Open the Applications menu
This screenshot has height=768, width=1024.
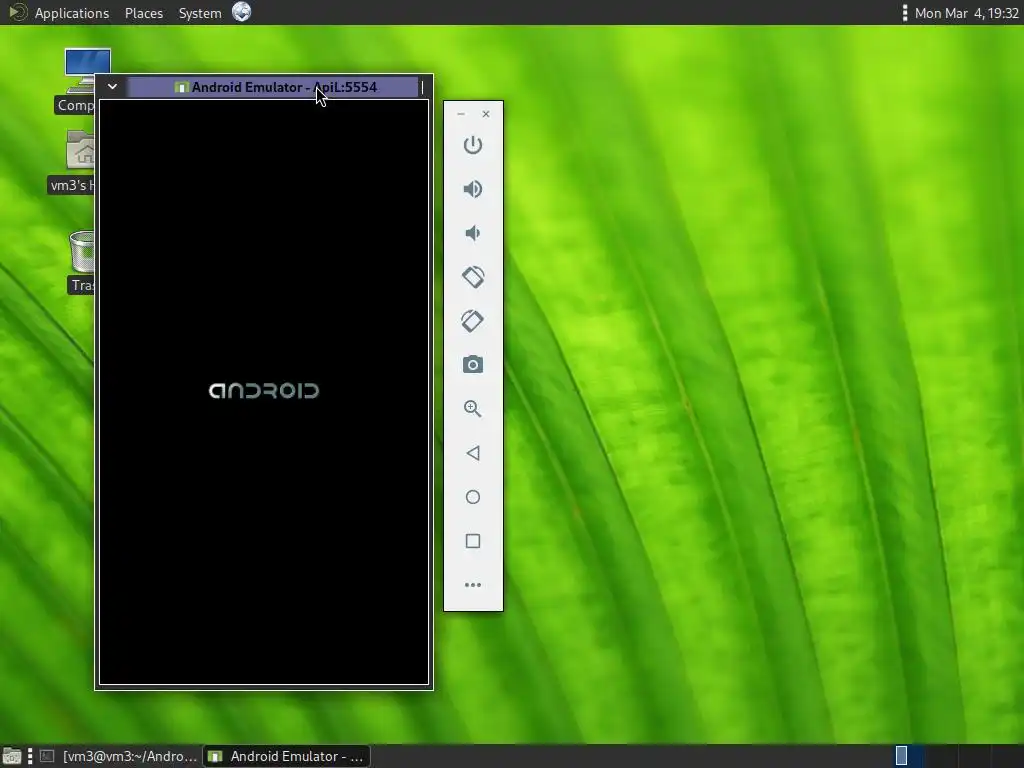pos(72,13)
